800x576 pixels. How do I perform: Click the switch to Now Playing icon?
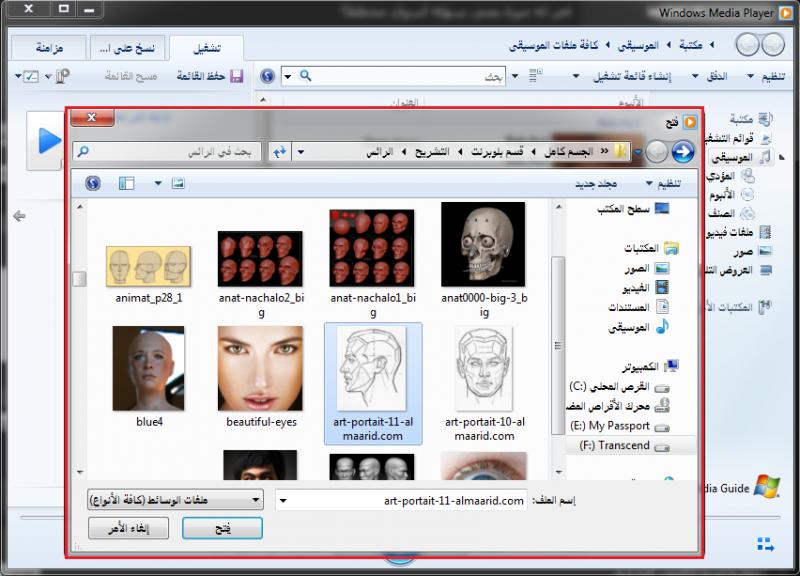pyautogui.click(x=765, y=544)
